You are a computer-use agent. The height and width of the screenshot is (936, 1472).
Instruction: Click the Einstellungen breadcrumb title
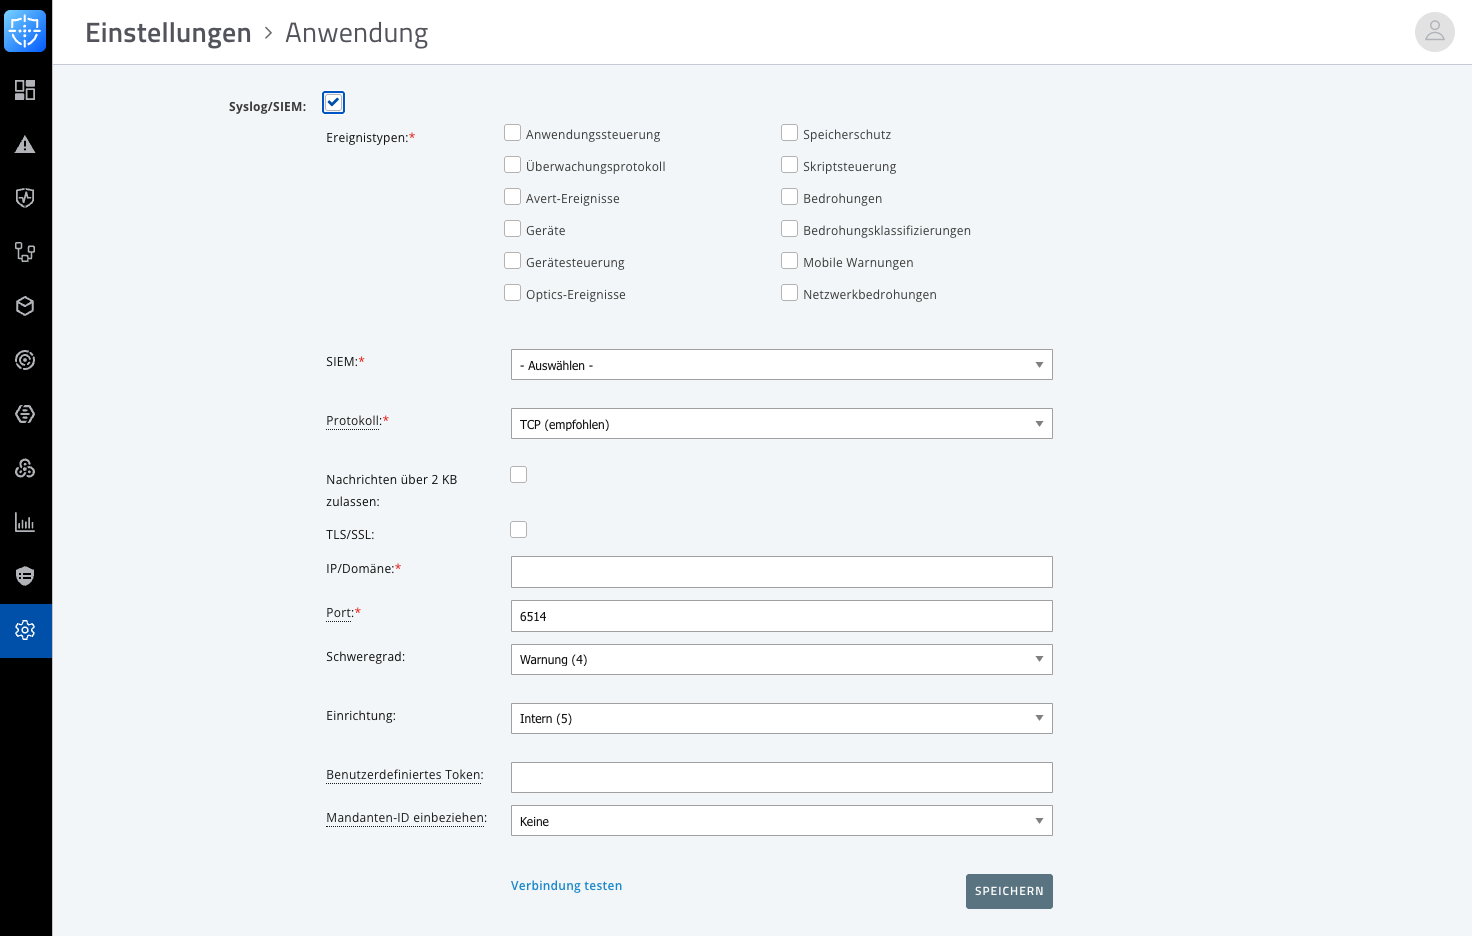click(x=168, y=33)
